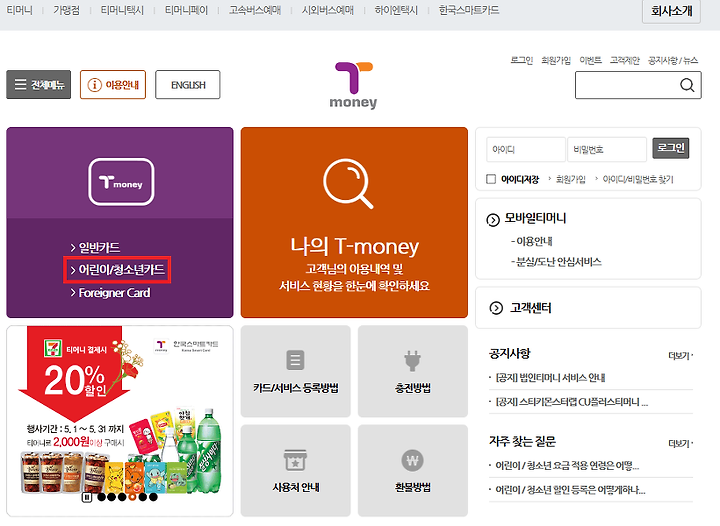This screenshot has height=526, width=720.
Task: Pause the banner slideshow
Action: pyautogui.click(x=87, y=497)
